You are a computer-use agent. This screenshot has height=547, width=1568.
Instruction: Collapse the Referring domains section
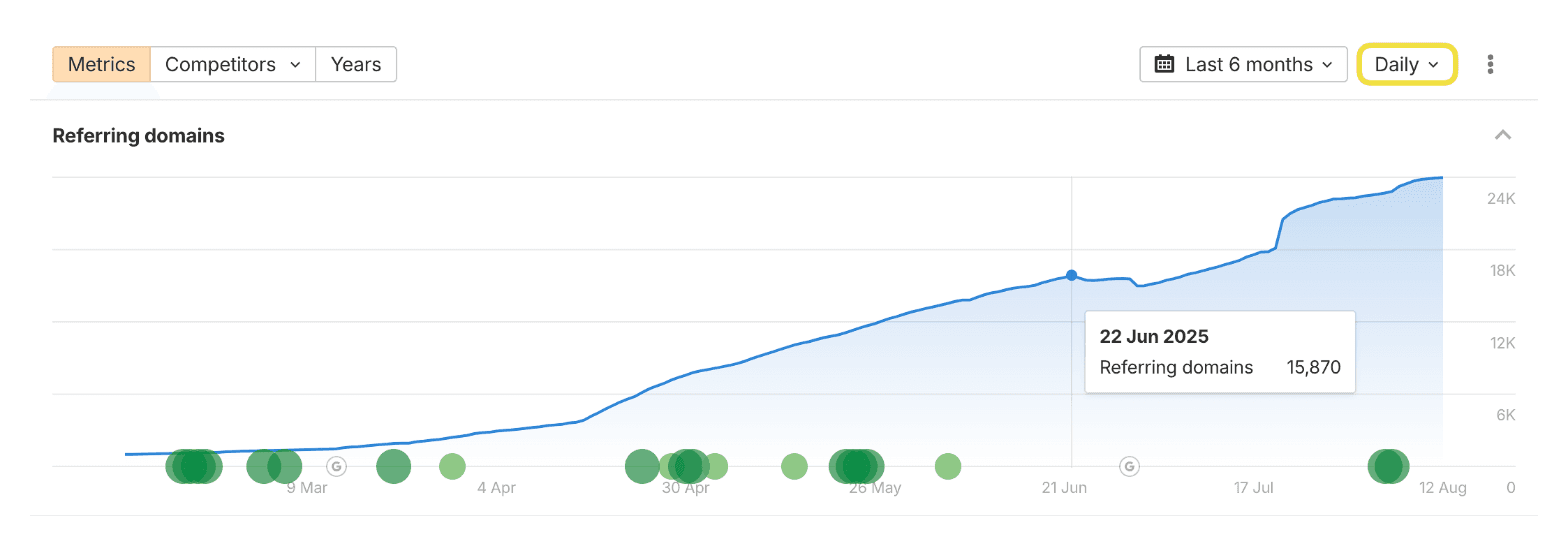1502,135
